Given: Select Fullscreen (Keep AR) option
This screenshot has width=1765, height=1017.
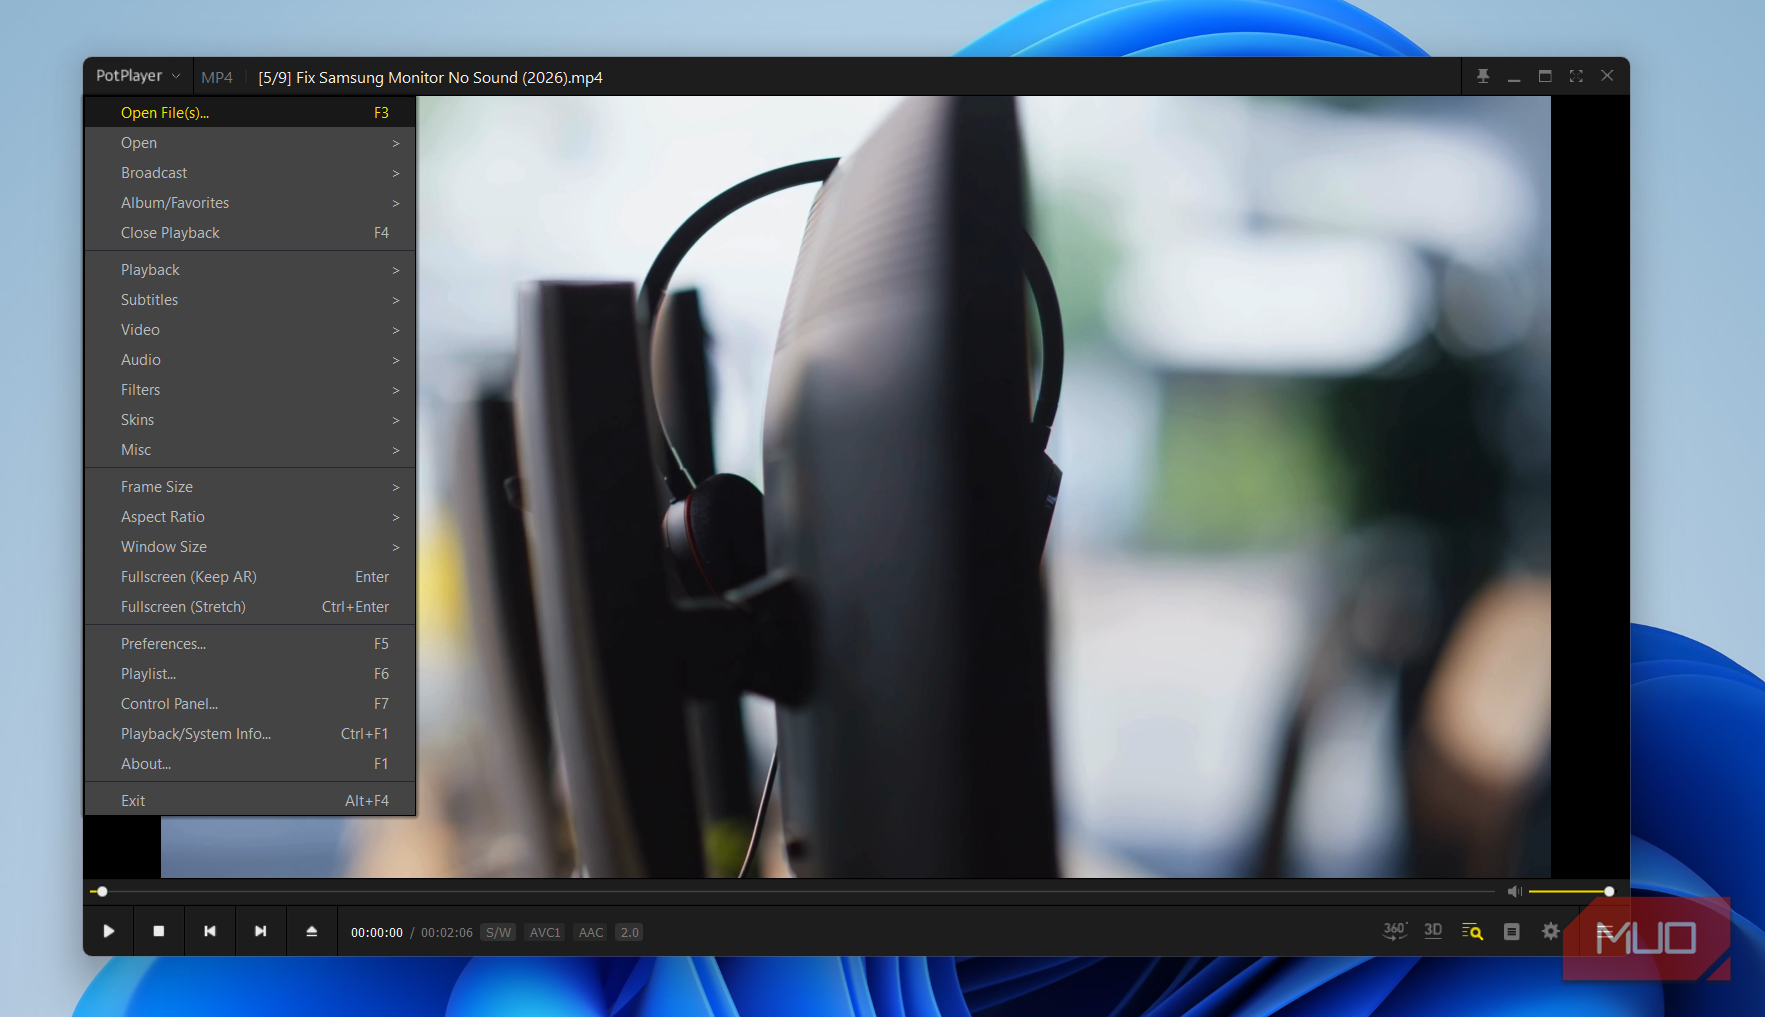Looking at the screenshot, I should 250,577.
